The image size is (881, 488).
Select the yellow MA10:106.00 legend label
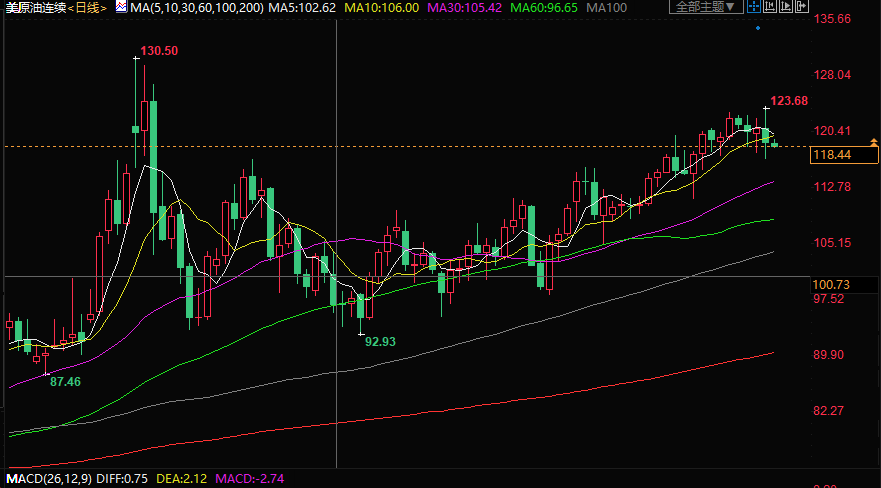(381, 8)
